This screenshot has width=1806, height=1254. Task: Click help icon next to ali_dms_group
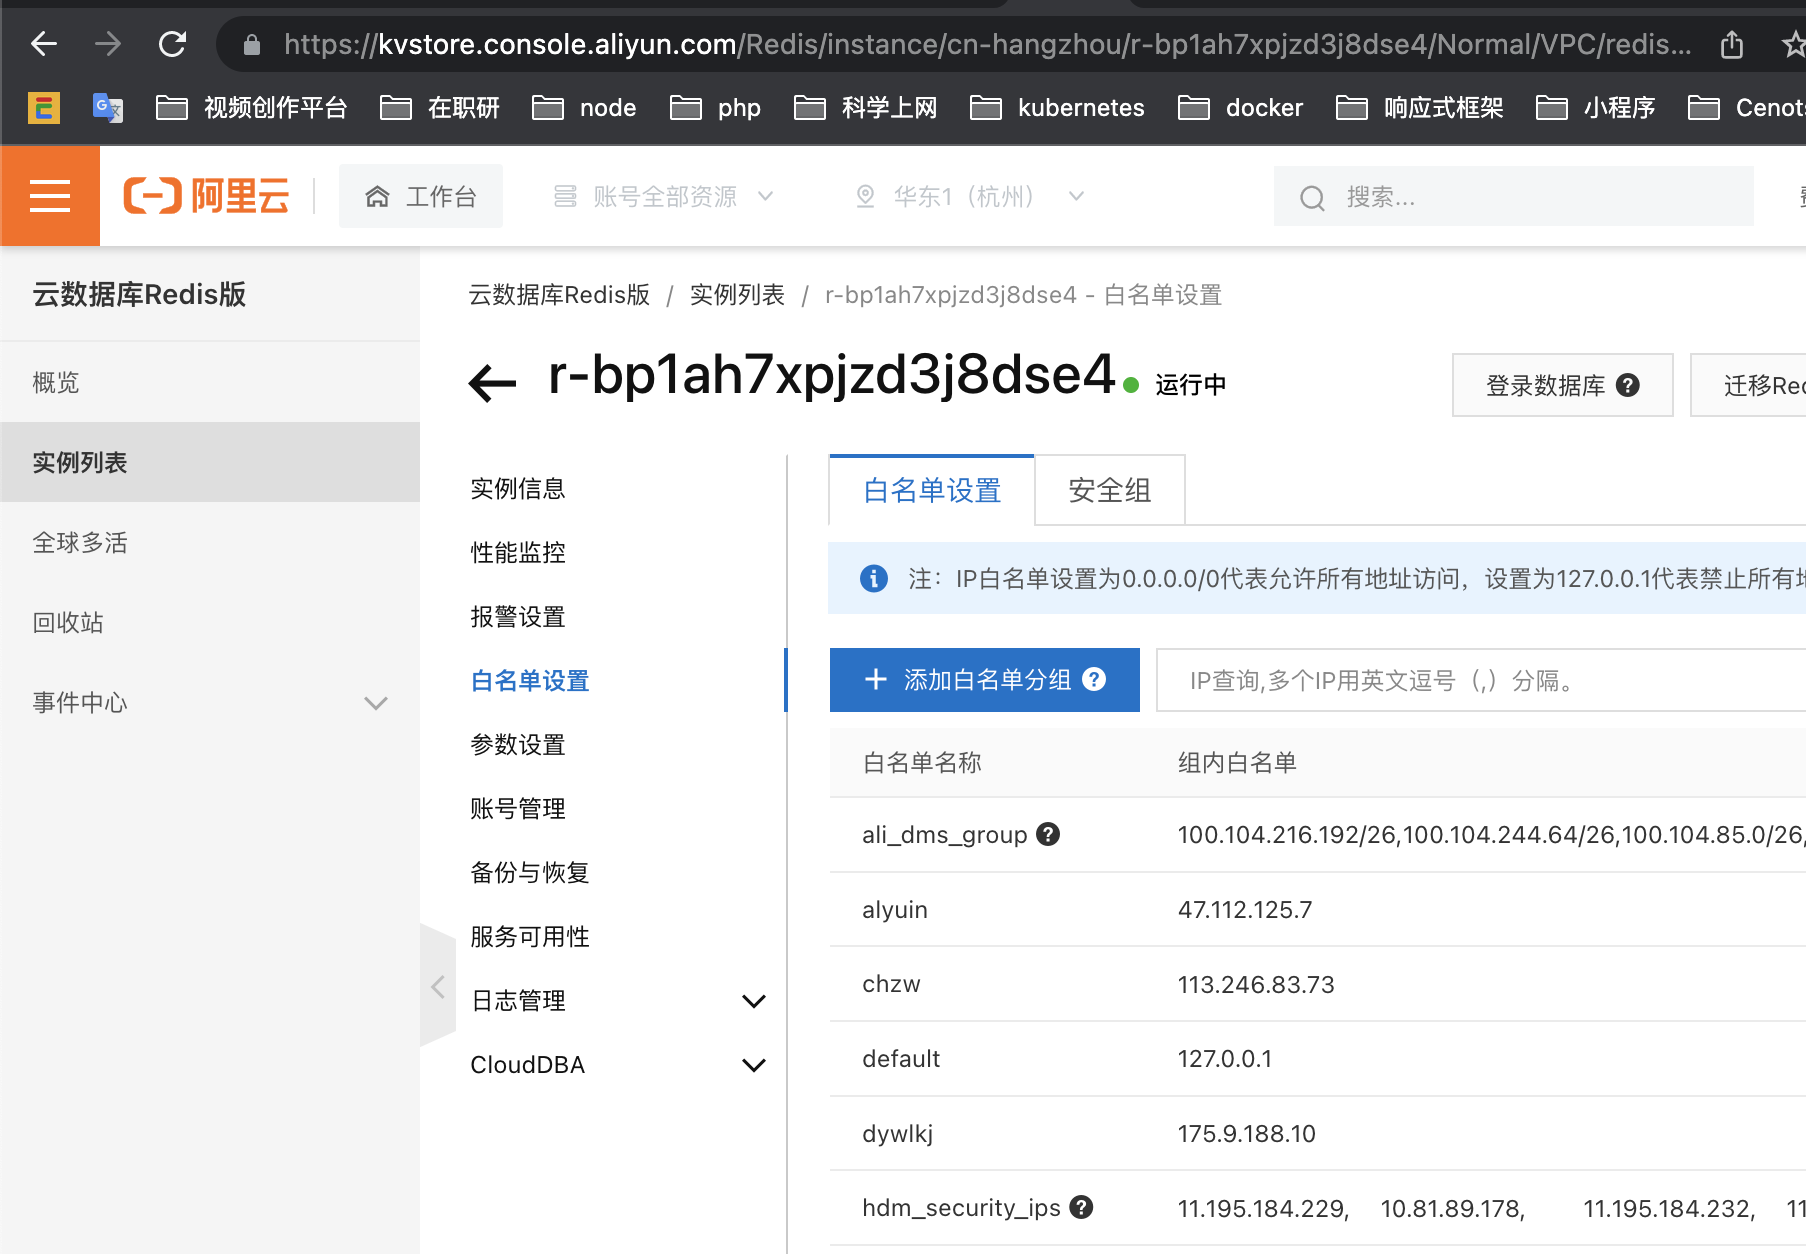coord(1048,834)
